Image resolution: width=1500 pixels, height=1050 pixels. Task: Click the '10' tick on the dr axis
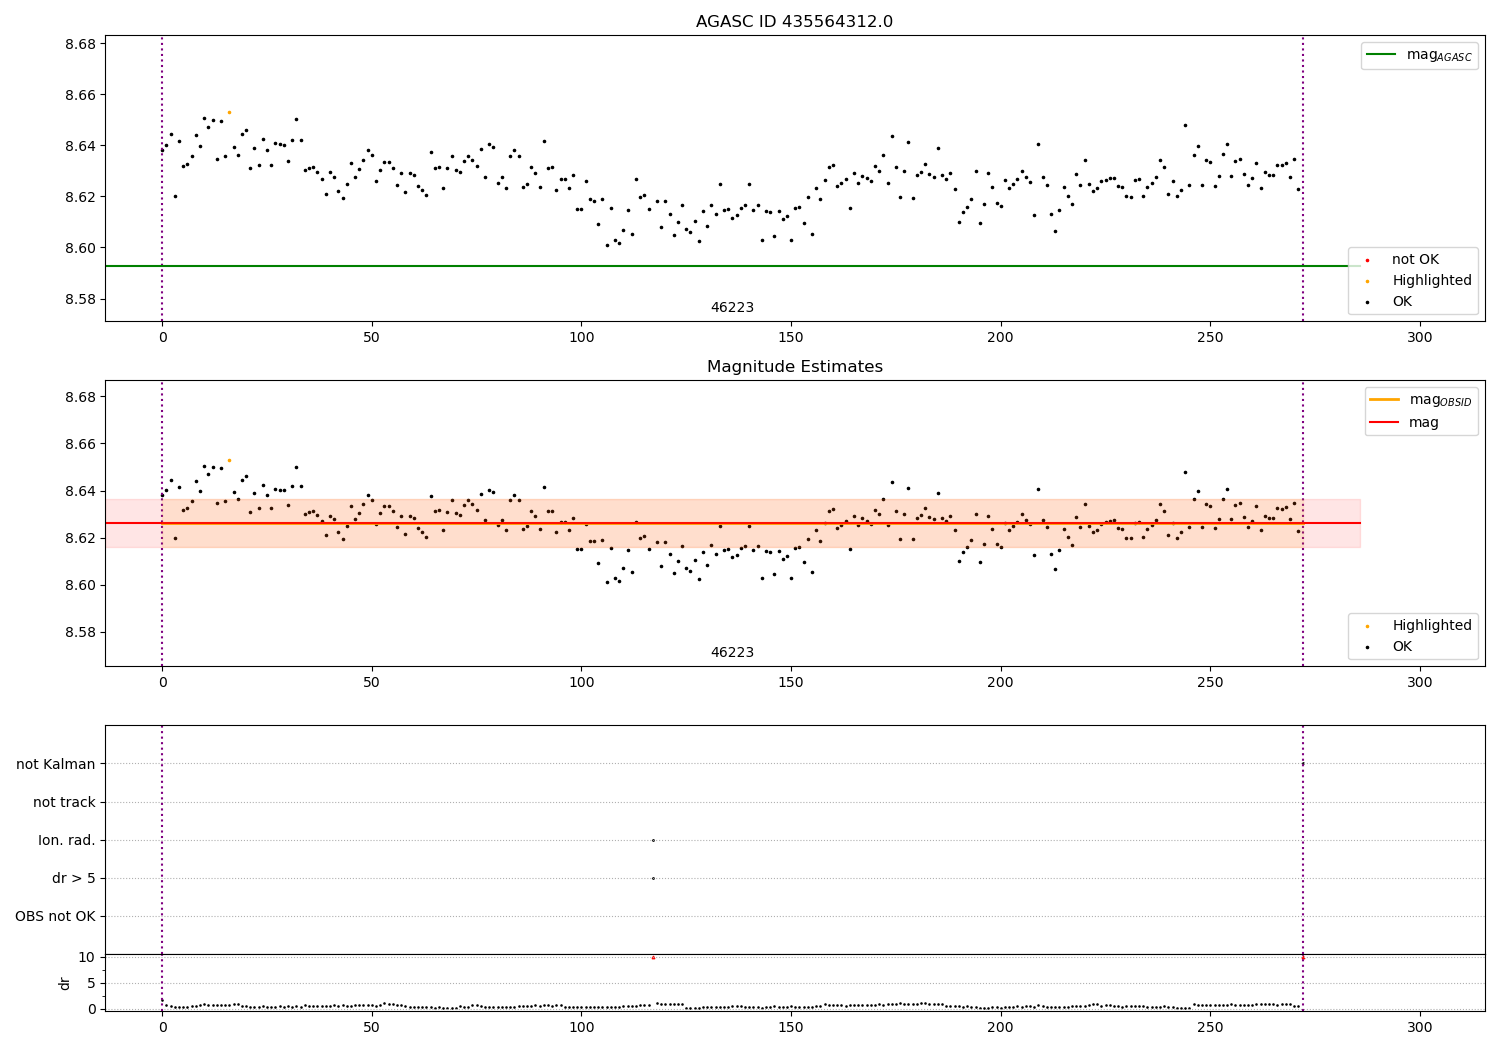click(x=87, y=957)
